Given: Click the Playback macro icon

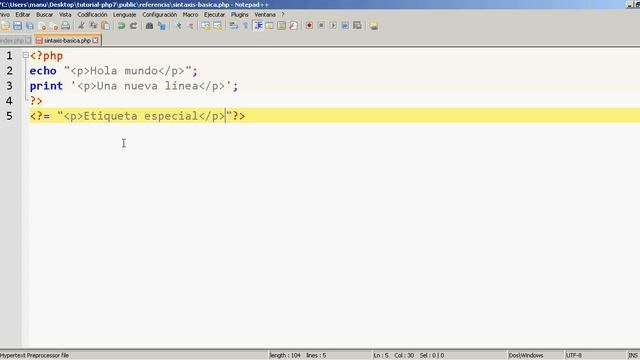Looking at the screenshot, I should point(333,26).
